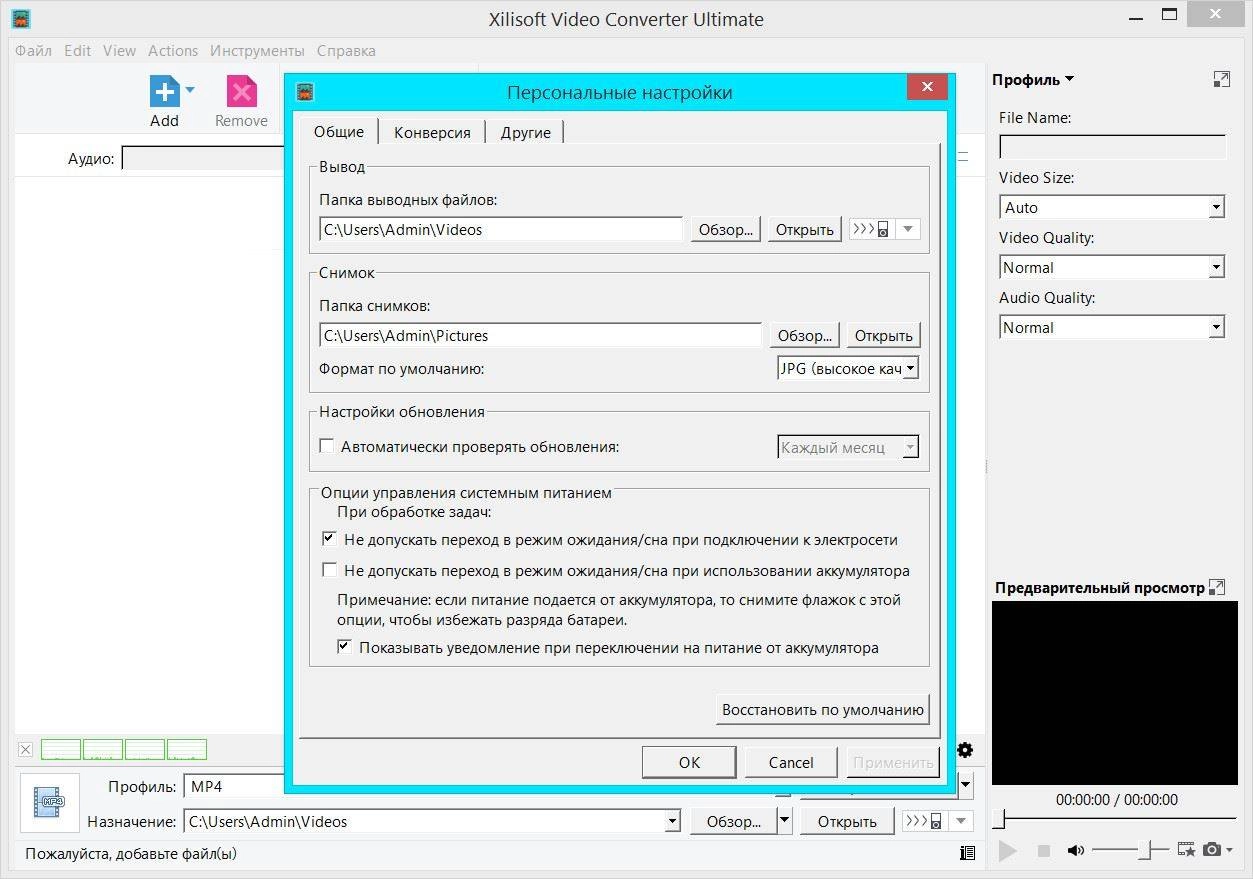Uncheck prevent standby when plugged into mains
Image resolution: width=1253 pixels, height=879 pixels.
tap(328, 539)
